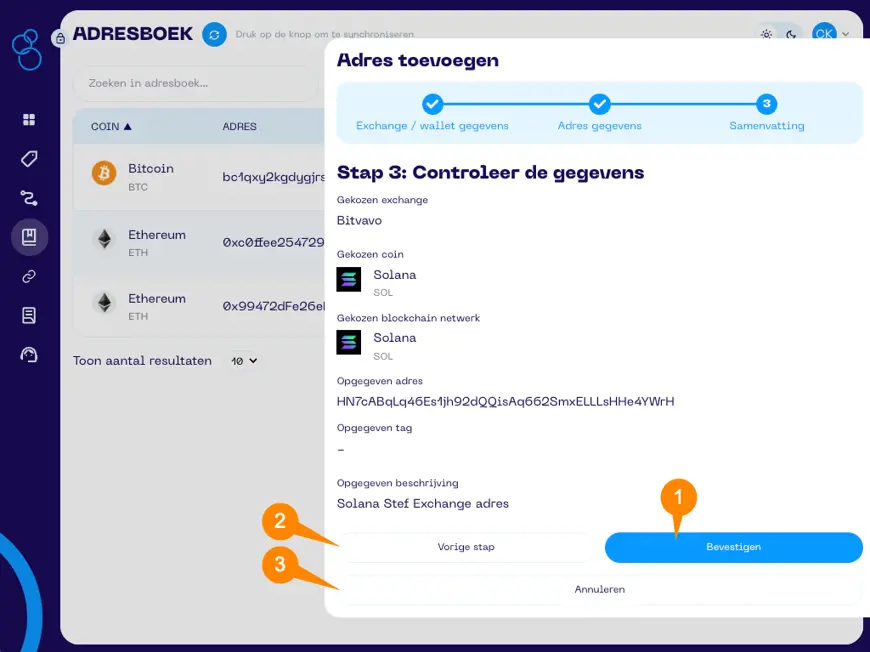This screenshot has height=652, width=870.
Task: Click the Zoeken in adresboek search field
Action: pyautogui.click(x=196, y=84)
